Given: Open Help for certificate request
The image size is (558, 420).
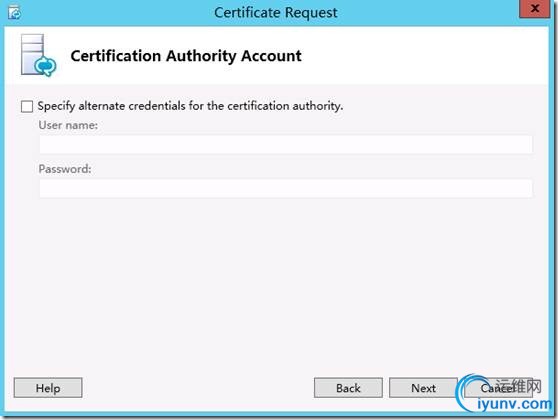Looking at the screenshot, I should (x=48, y=388).
